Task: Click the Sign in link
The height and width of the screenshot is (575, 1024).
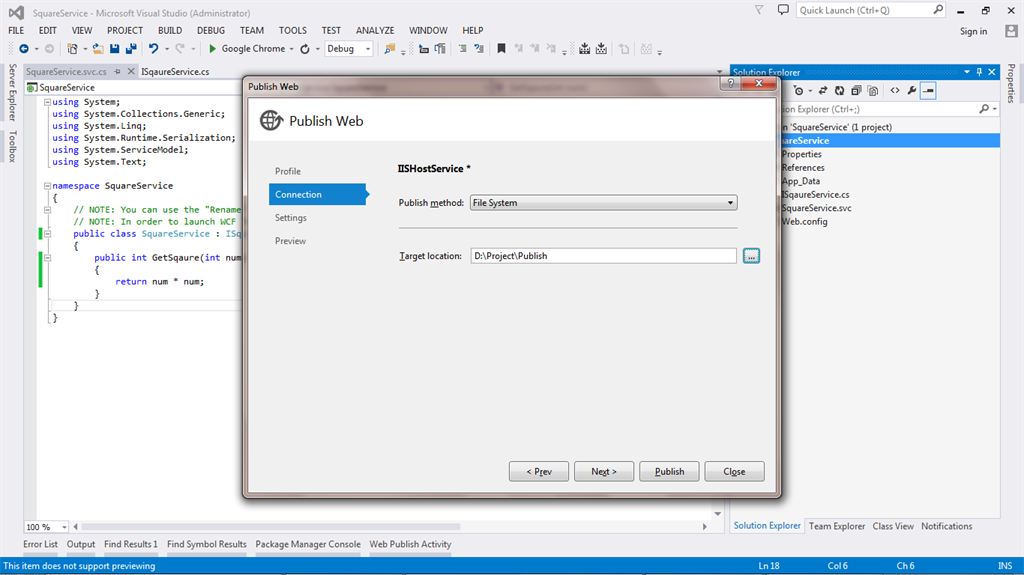Action: tap(973, 31)
